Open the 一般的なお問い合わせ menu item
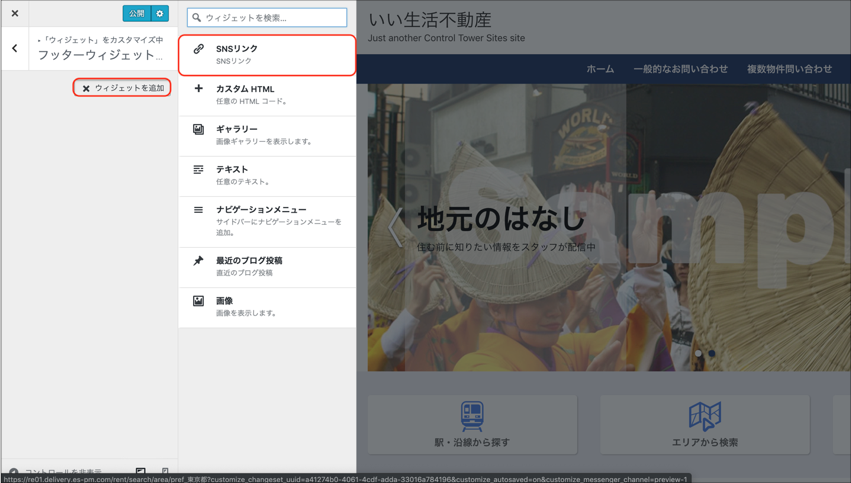 (x=680, y=69)
